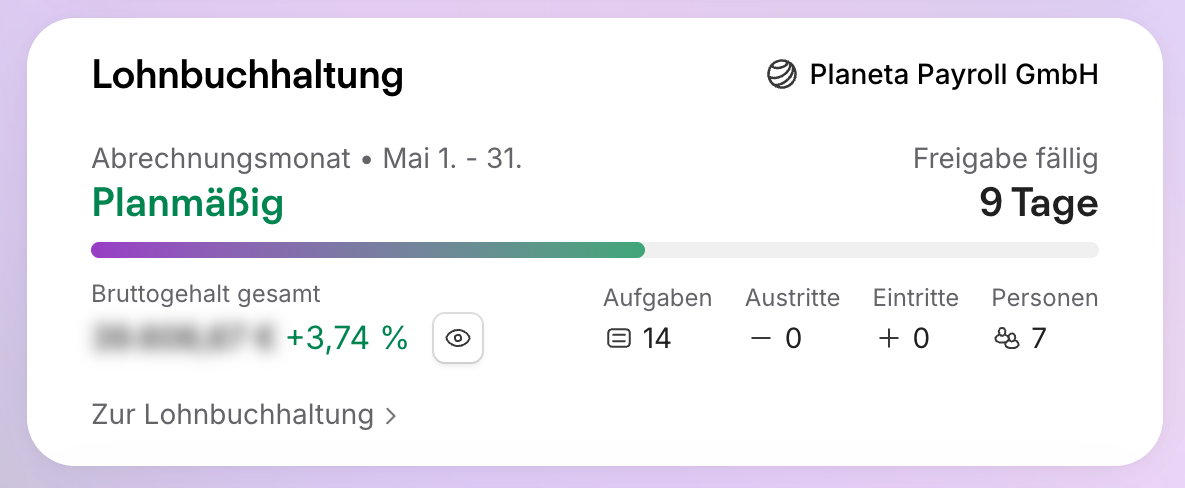The width and height of the screenshot is (1185, 488).
Task: Click the Lohnbuchhaltung heading
Action: click(x=247, y=76)
